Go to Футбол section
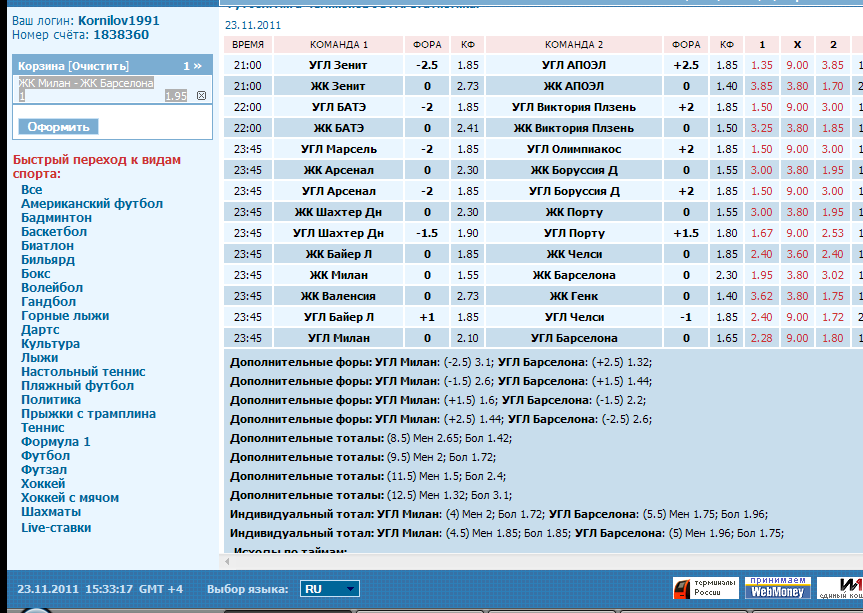This screenshot has width=863, height=613. point(45,456)
